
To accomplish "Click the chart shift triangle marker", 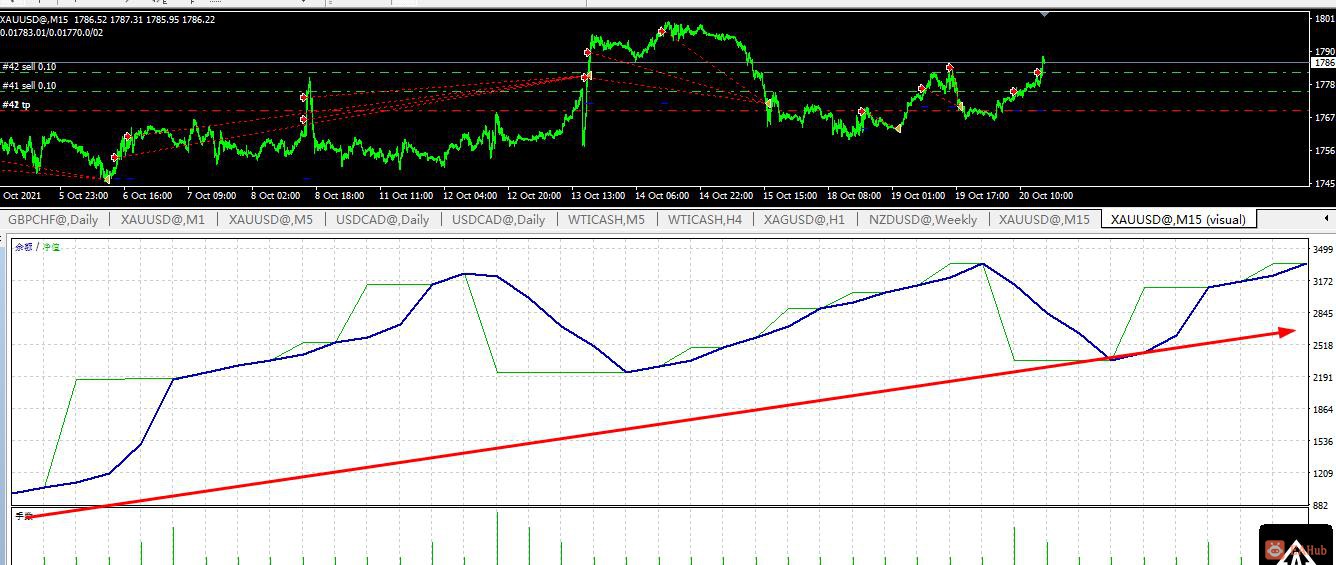I will [1044, 15].
